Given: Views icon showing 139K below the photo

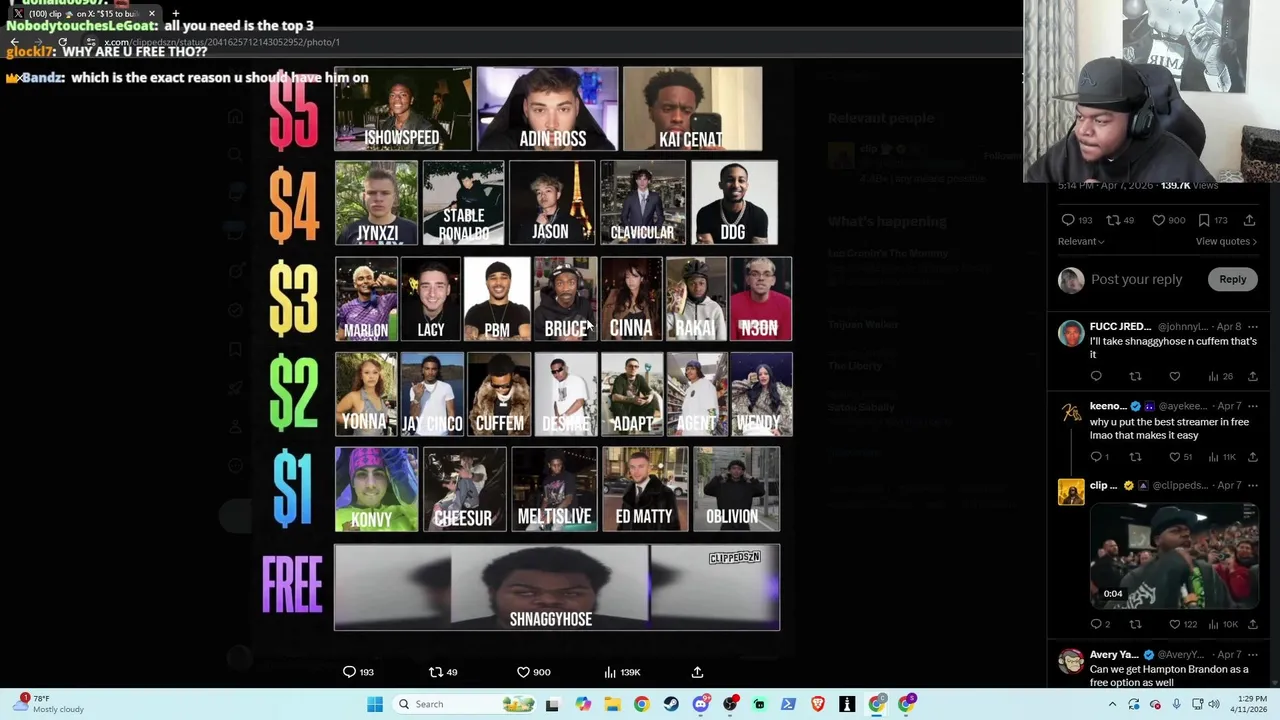Looking at the screenshot, I should [x=622, y=672].
